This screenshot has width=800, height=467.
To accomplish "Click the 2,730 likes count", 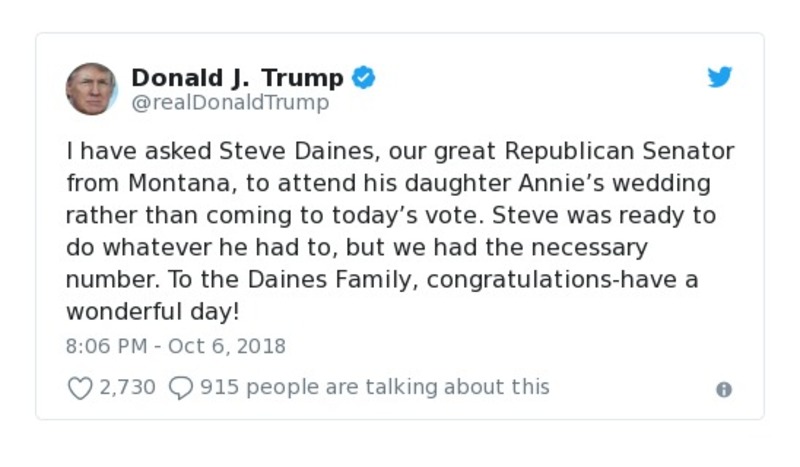I will click(127, 387).
